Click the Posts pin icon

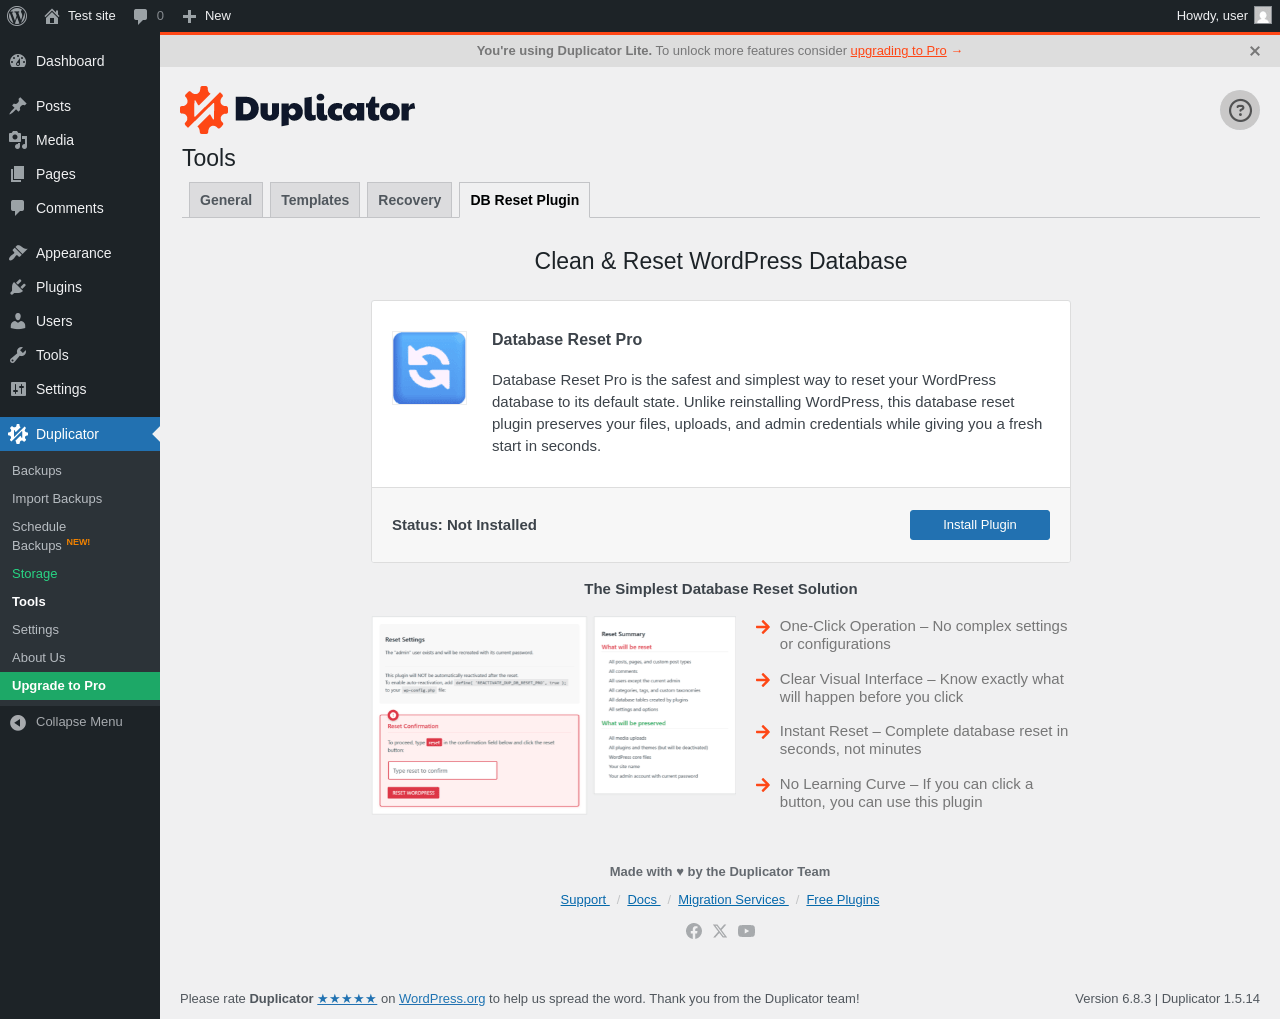18,106
